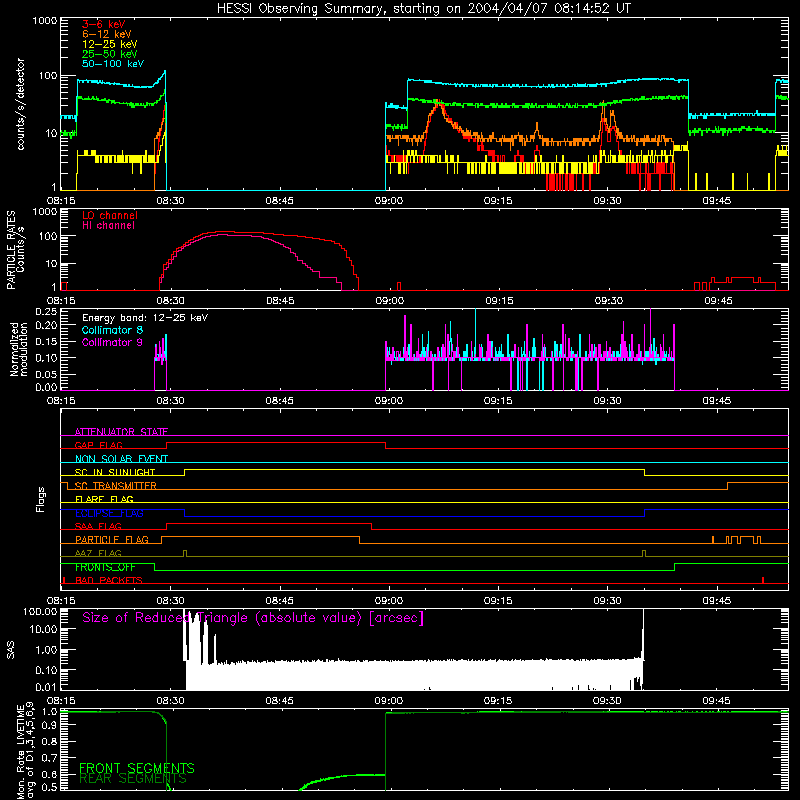800x800 pixels.
Task: Click the Size of Reduced Triangle label
Action: point(253,618)
